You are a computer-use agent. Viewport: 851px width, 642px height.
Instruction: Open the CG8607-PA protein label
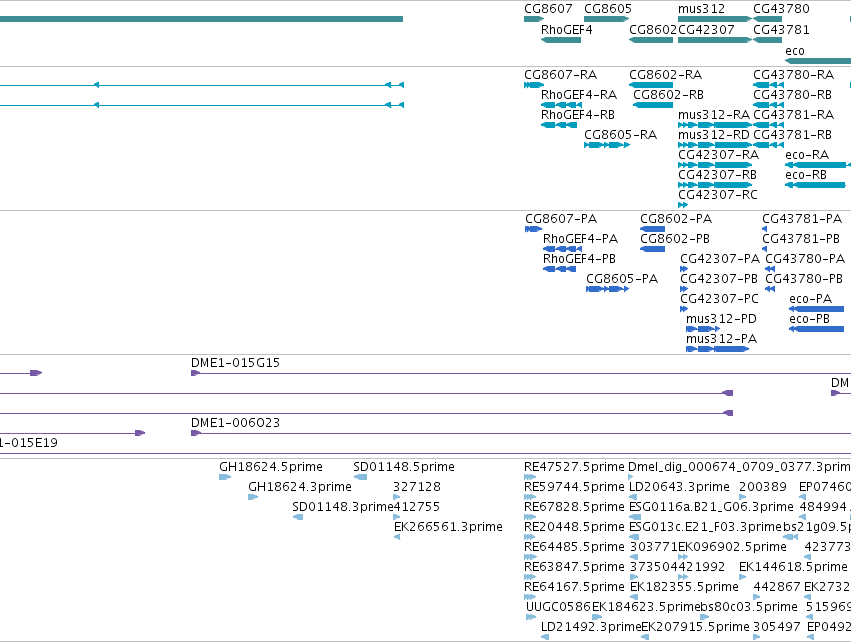click(561, 219)
